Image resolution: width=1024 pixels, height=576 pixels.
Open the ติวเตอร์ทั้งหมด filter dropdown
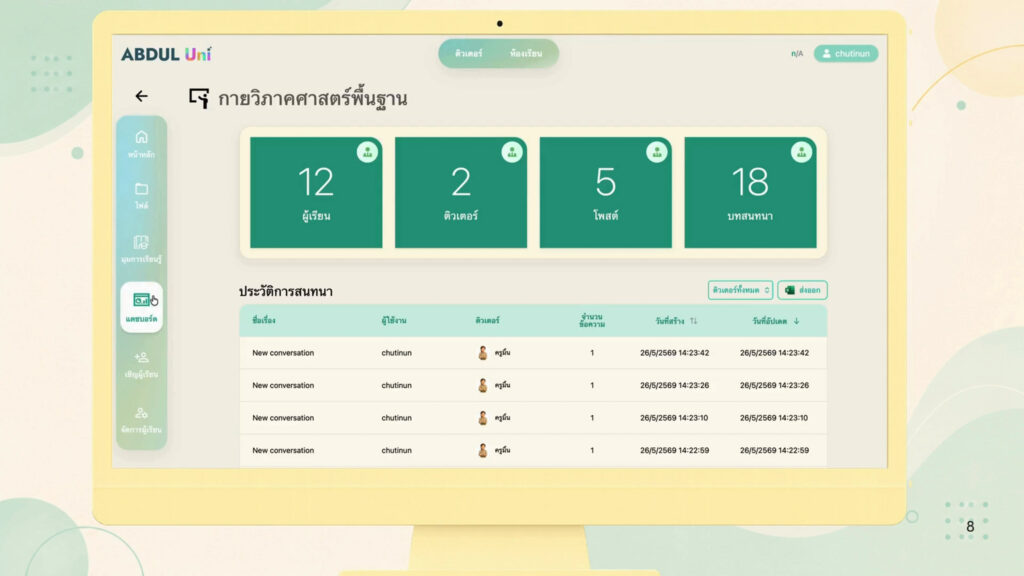coord(741,290)
